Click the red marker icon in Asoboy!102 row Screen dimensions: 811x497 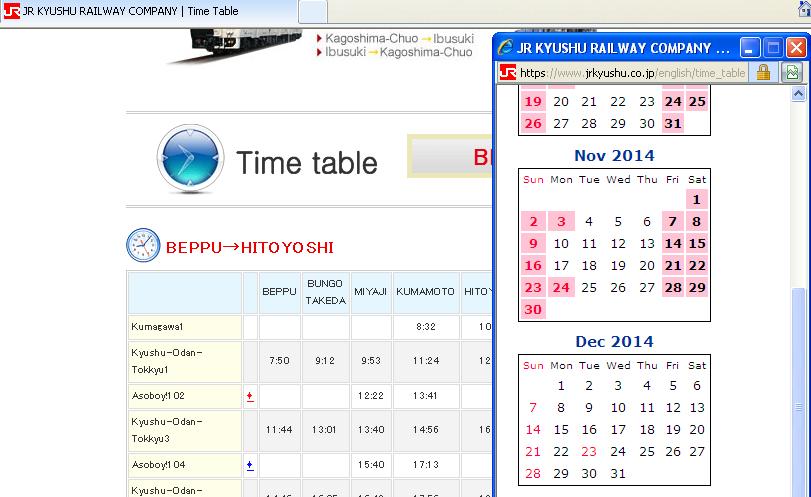[250, 397]
